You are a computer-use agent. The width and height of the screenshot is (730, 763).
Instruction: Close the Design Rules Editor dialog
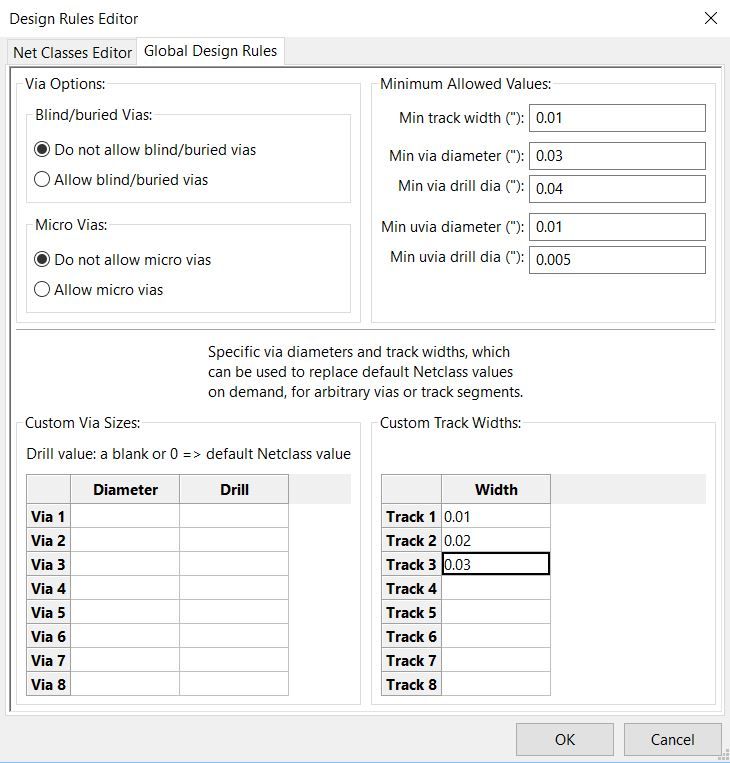[711, 18]
